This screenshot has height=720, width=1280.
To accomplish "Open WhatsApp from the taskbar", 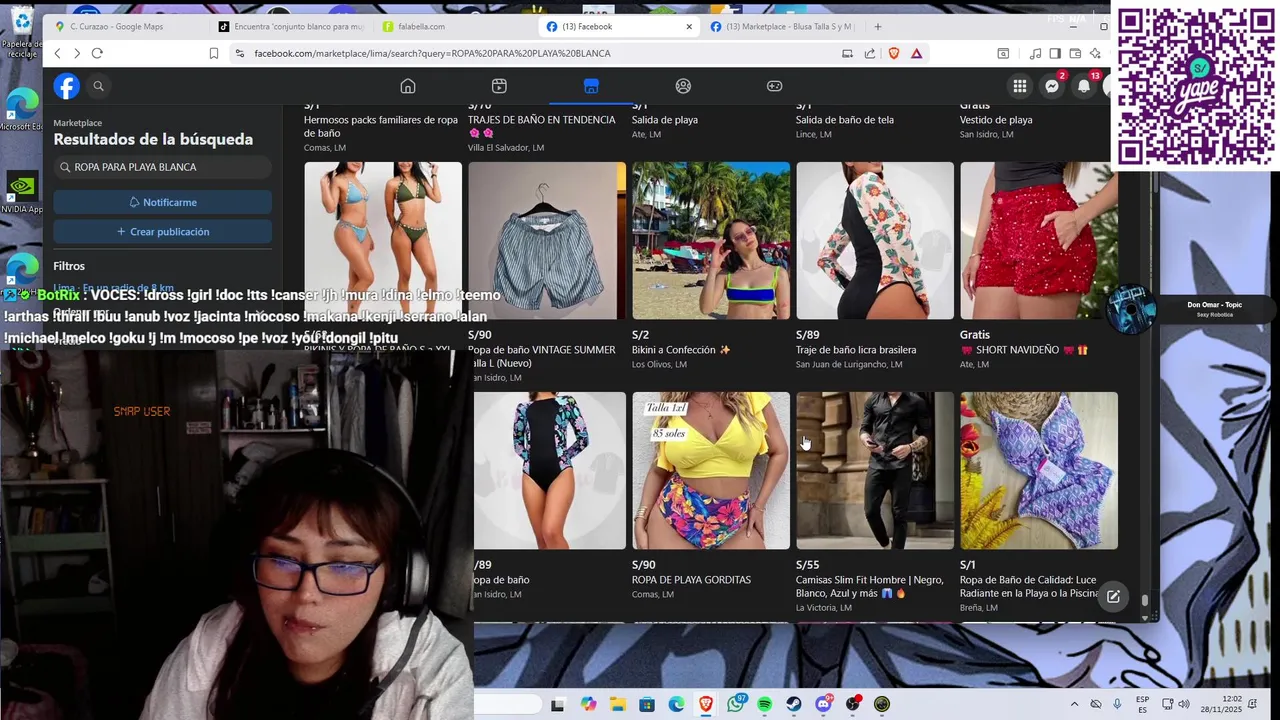I will 736,704.
